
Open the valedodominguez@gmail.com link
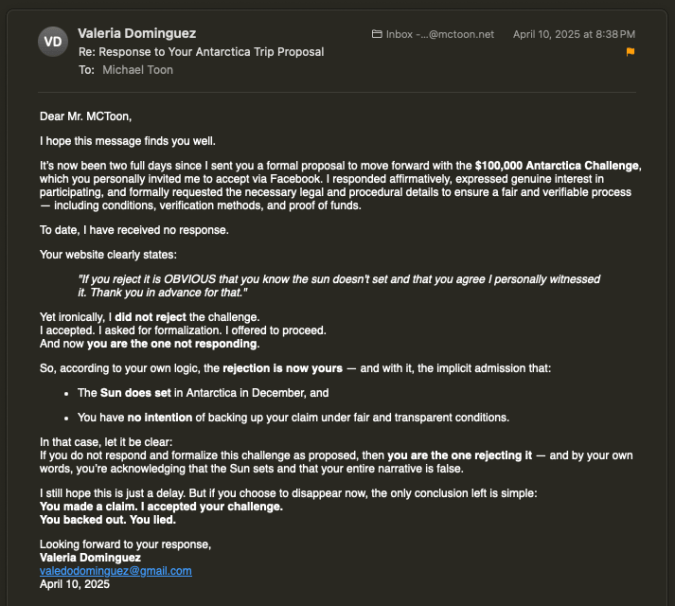(x=115, y=571)
